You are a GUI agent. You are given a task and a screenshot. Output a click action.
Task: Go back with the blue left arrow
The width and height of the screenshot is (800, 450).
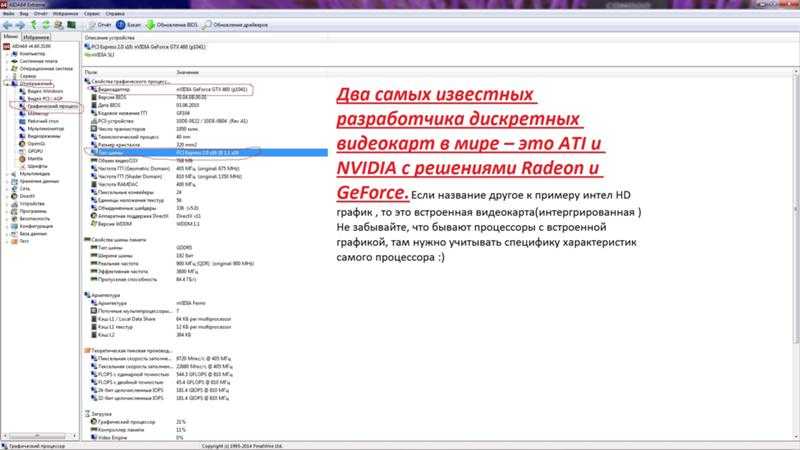pos(7,25)
